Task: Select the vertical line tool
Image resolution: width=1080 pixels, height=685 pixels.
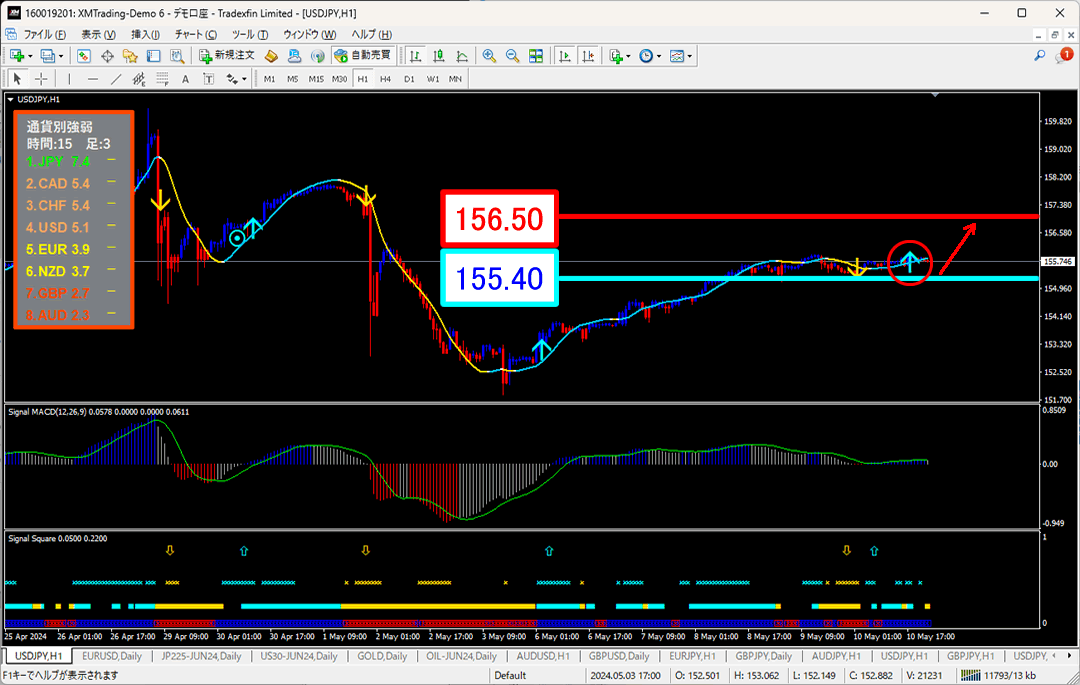Action: 69,79
